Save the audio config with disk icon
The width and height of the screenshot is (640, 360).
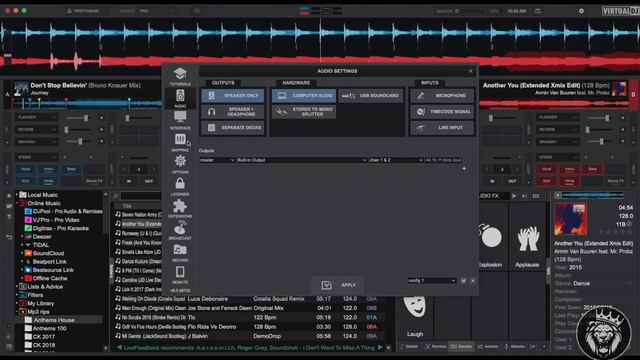(x=463, y=281)
